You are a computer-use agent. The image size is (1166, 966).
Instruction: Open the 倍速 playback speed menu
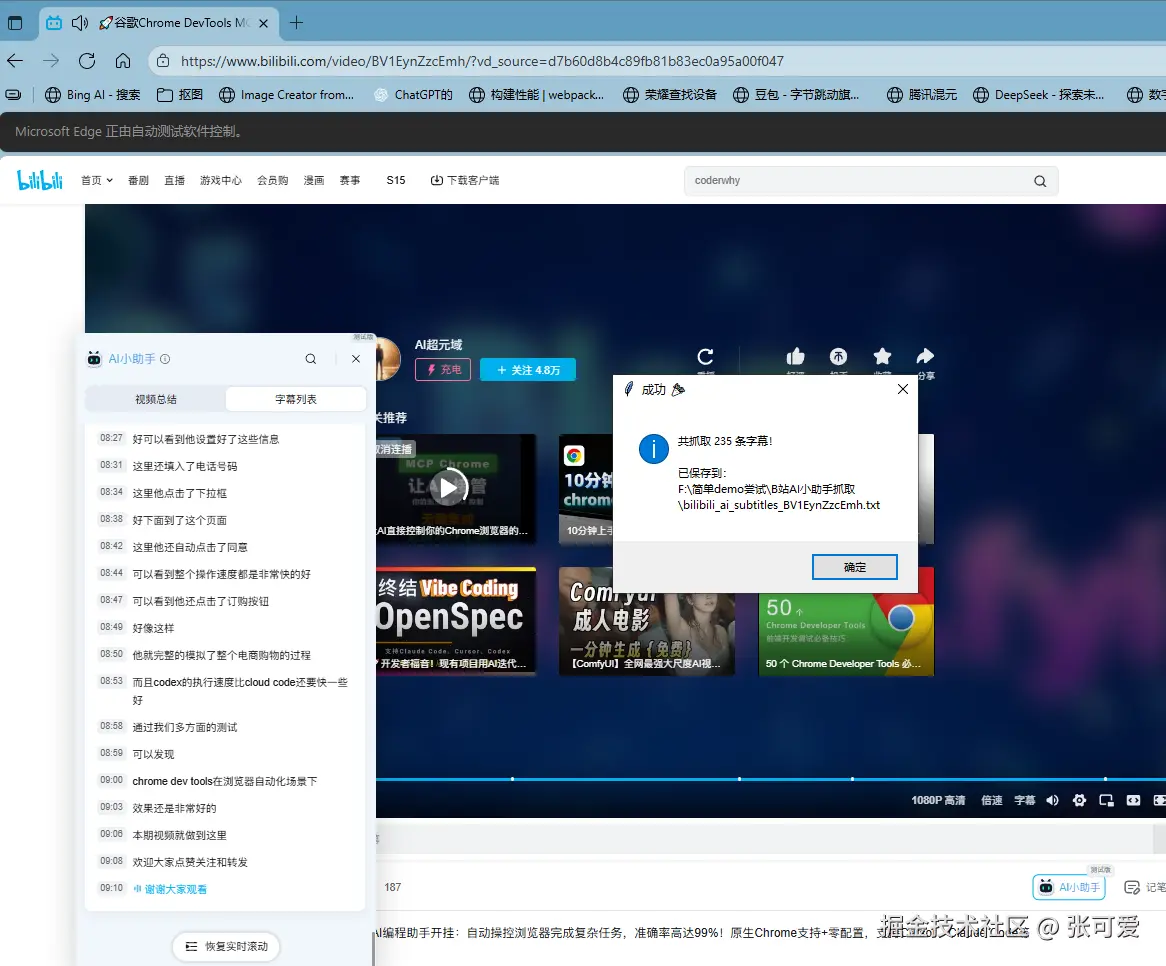point(991,800)
